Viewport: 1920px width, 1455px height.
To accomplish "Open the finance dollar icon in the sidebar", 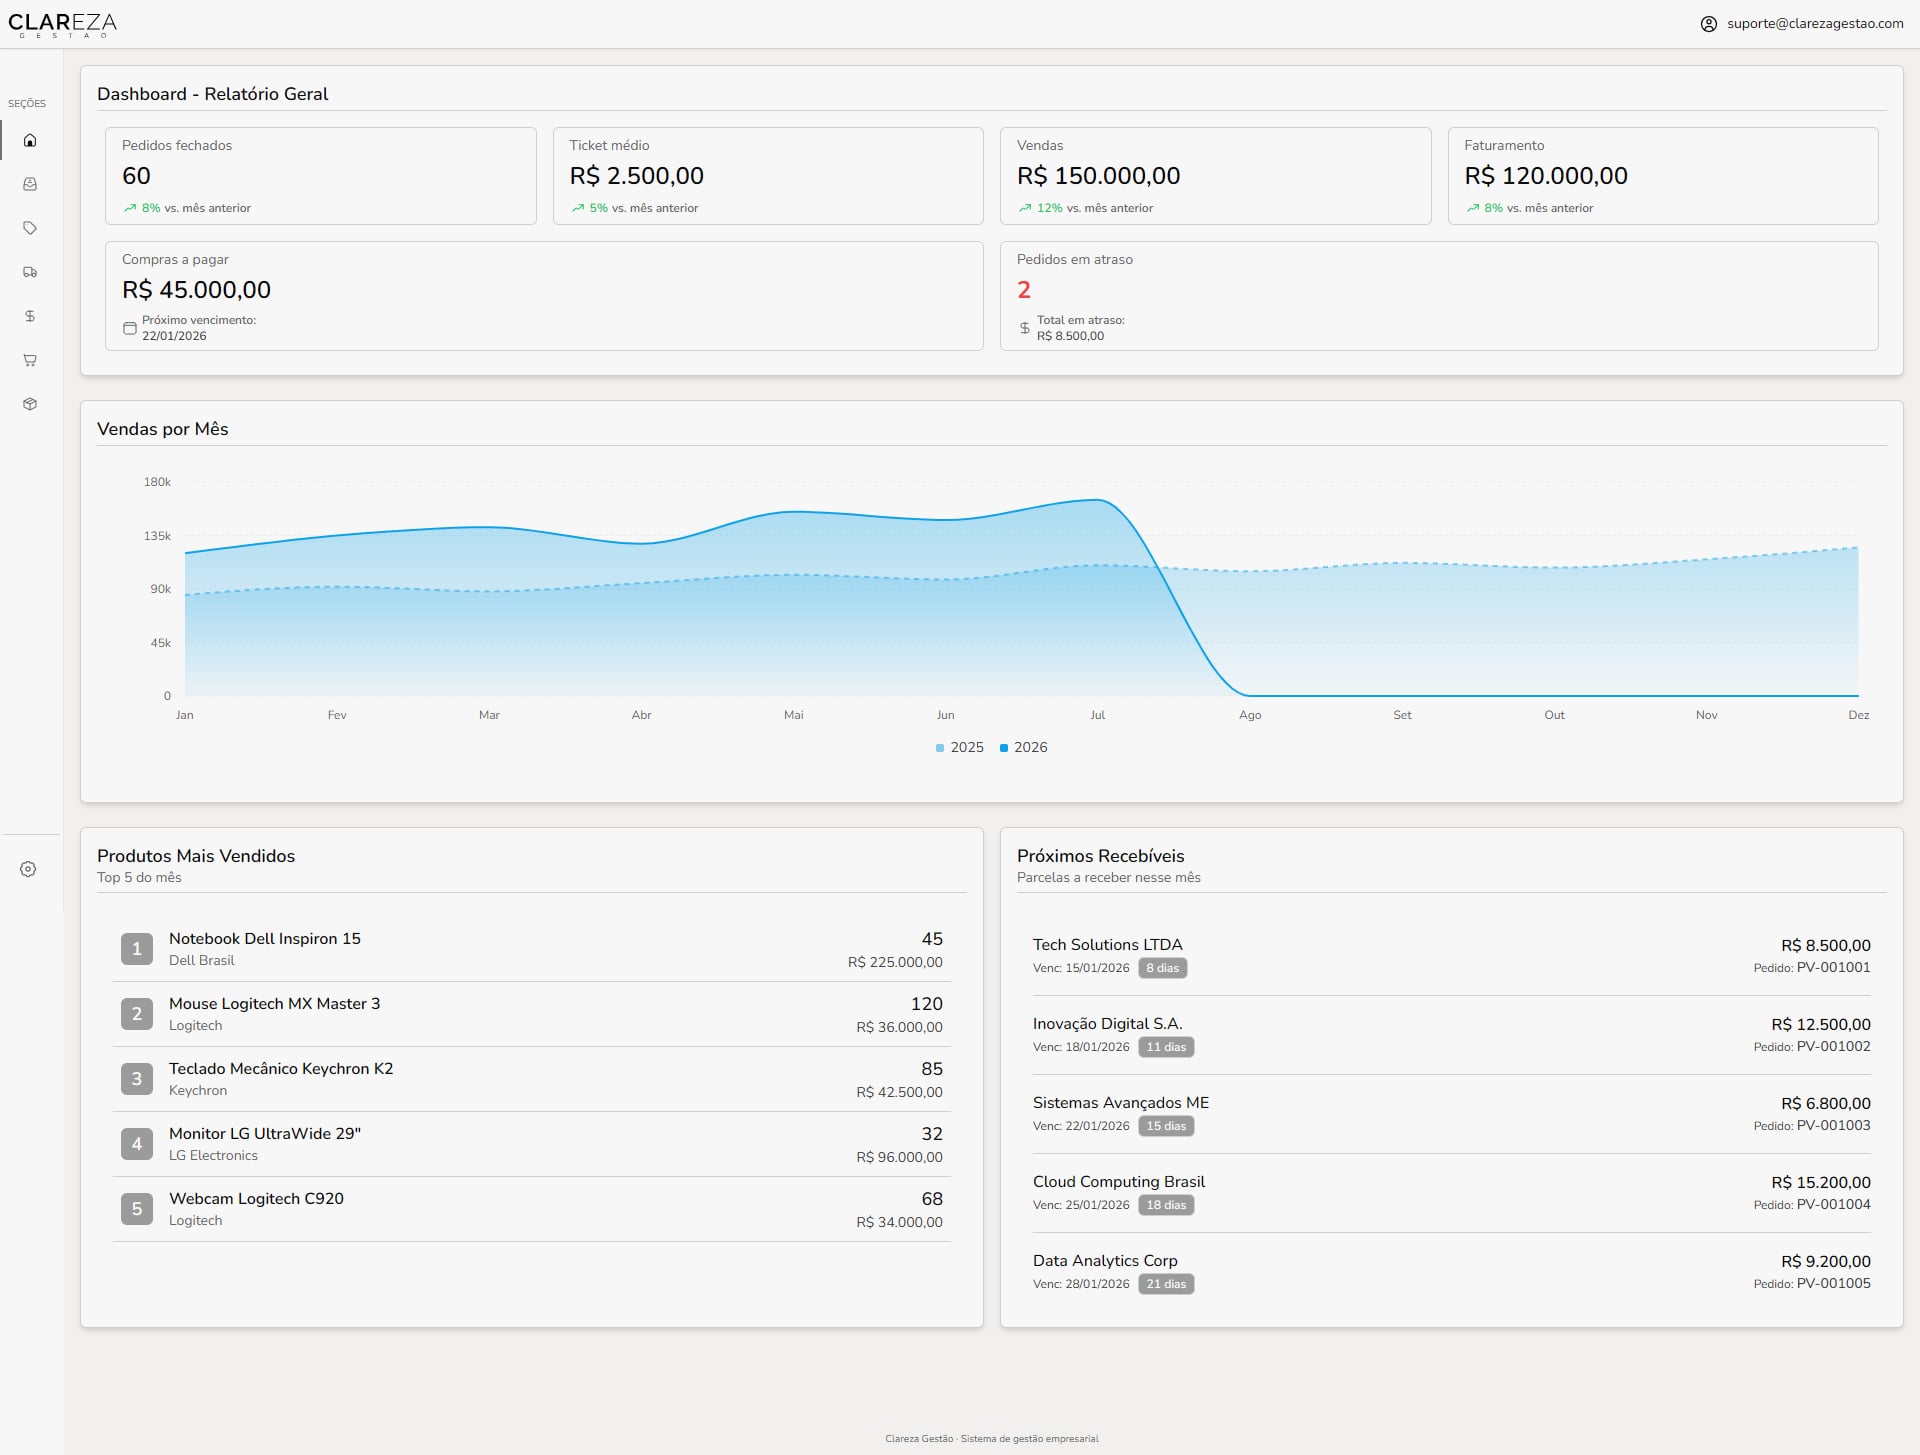I will (x=30, y=316).
